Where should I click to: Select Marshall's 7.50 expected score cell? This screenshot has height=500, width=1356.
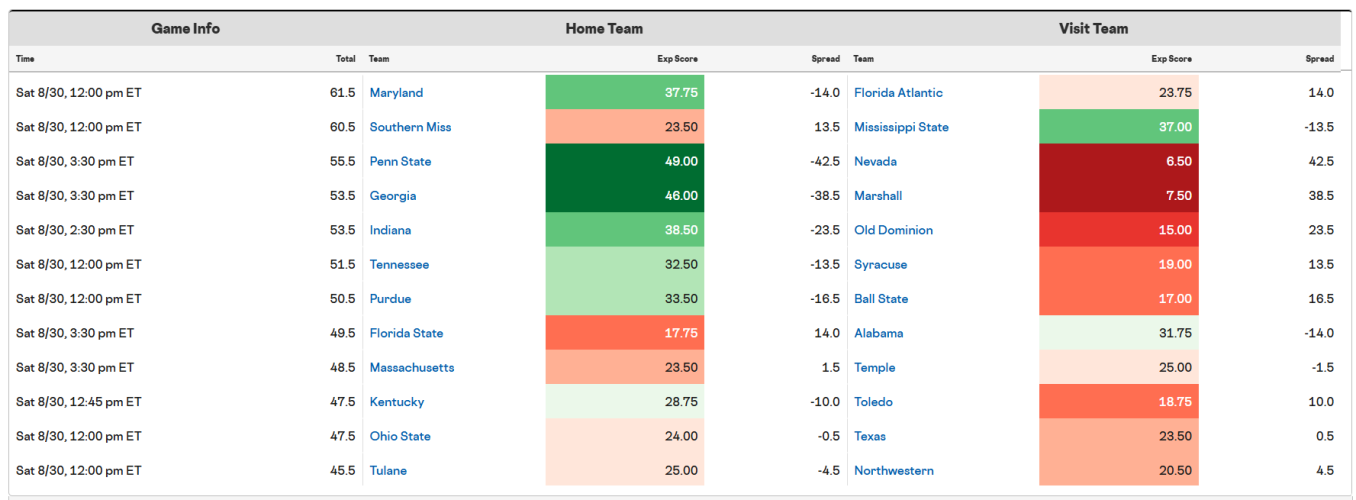coord(1119,196)
